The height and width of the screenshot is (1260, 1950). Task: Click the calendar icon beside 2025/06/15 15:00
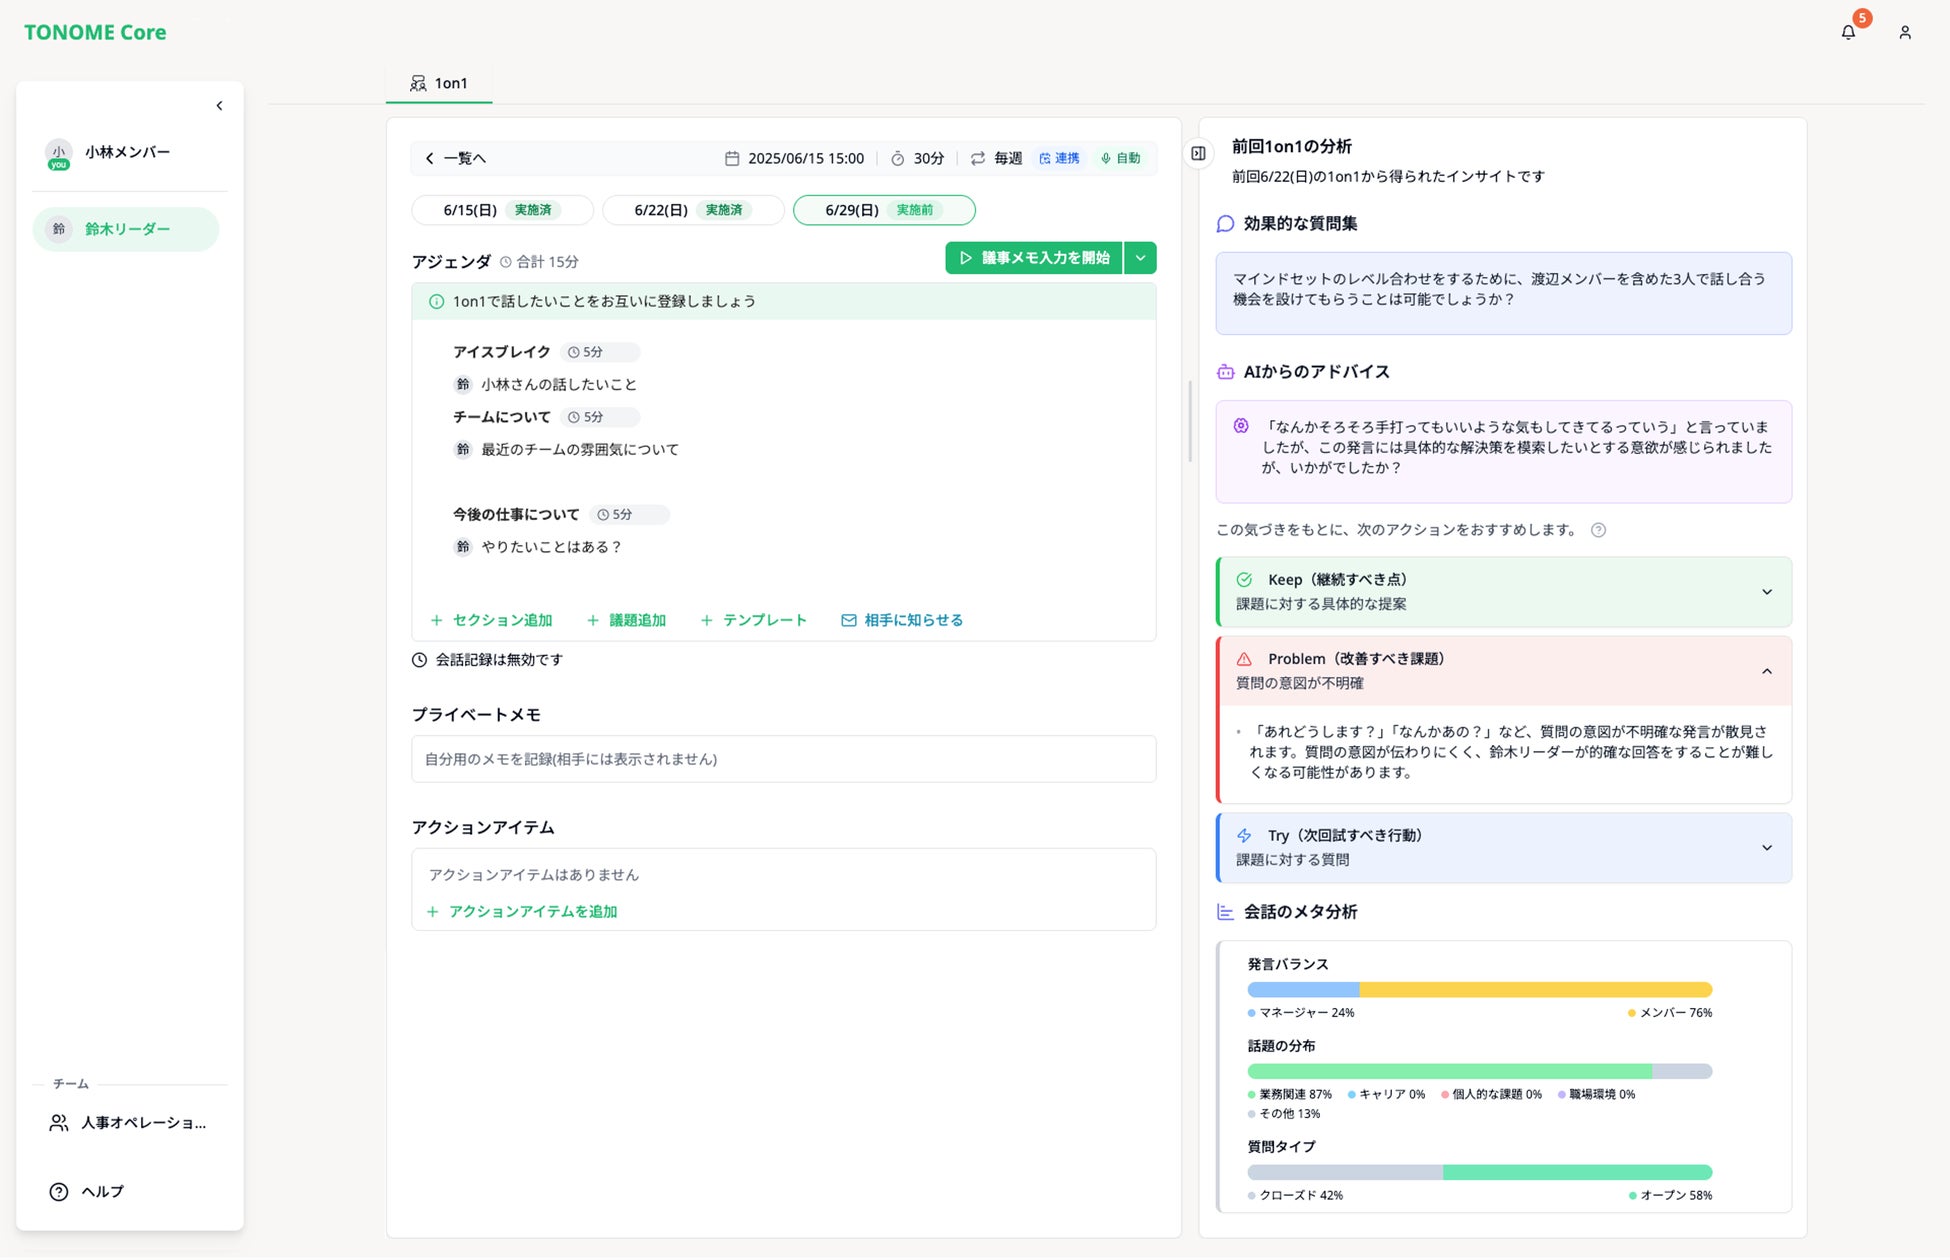(732, 158)
